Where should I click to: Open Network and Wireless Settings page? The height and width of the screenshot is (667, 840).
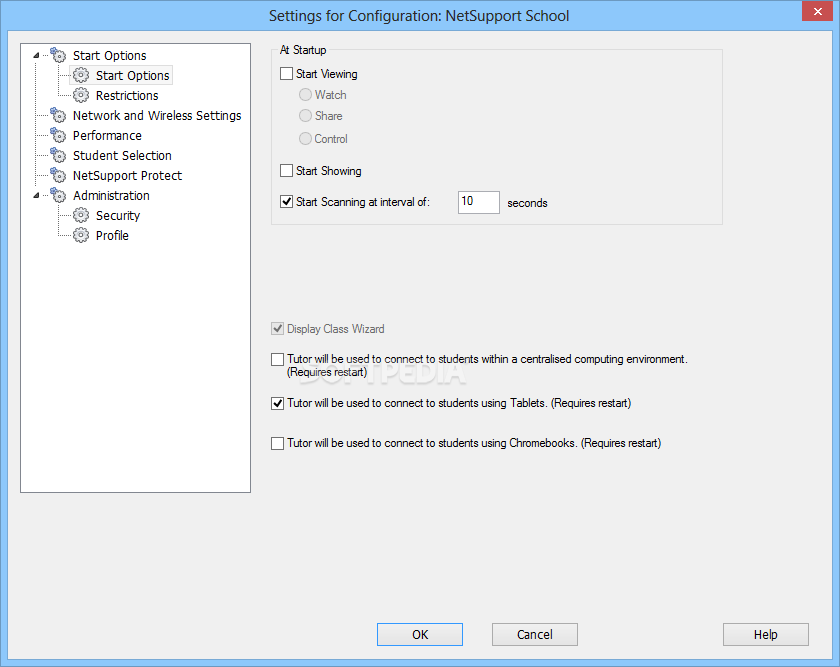157,115
